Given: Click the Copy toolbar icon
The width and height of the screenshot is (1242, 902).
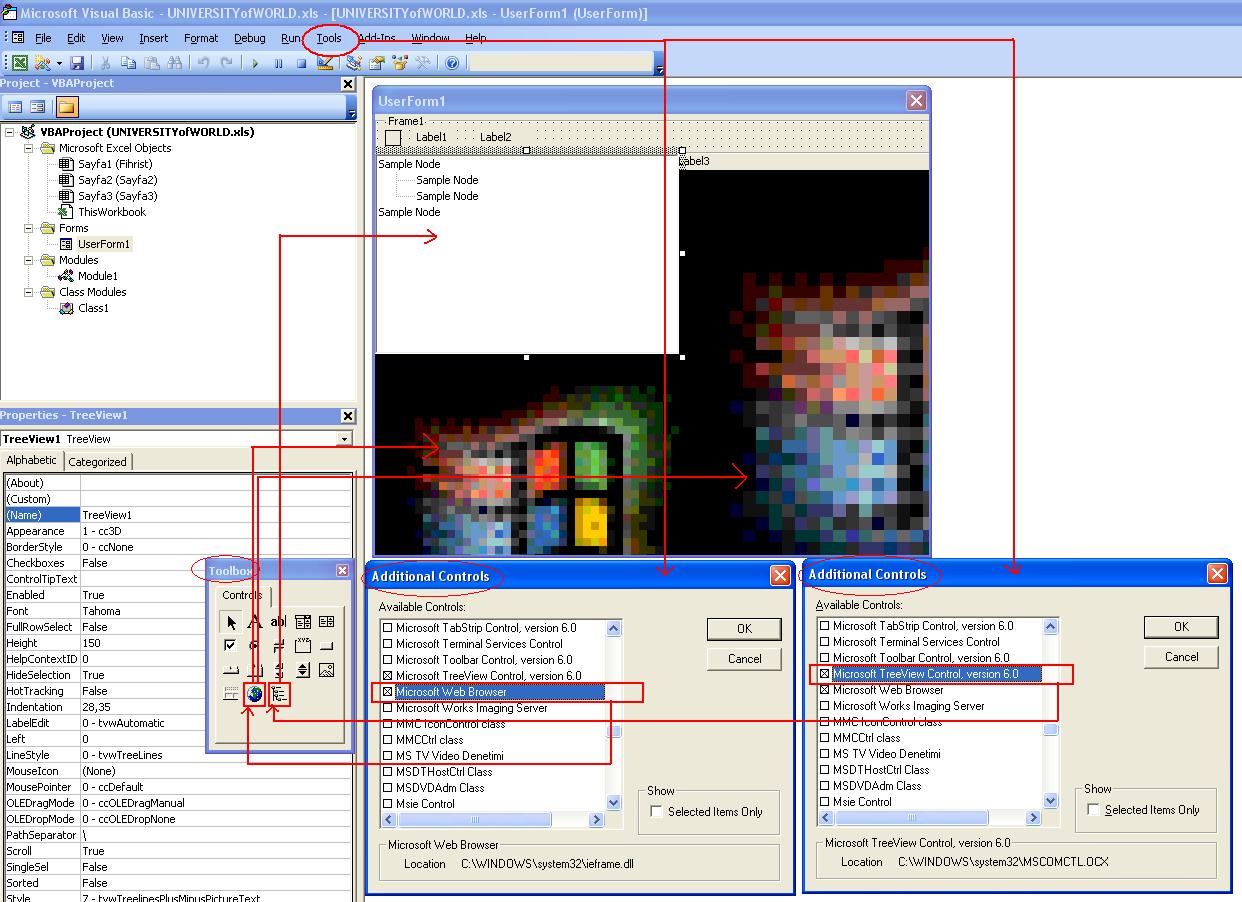Looking at the screenshot, I should point(128,63).
